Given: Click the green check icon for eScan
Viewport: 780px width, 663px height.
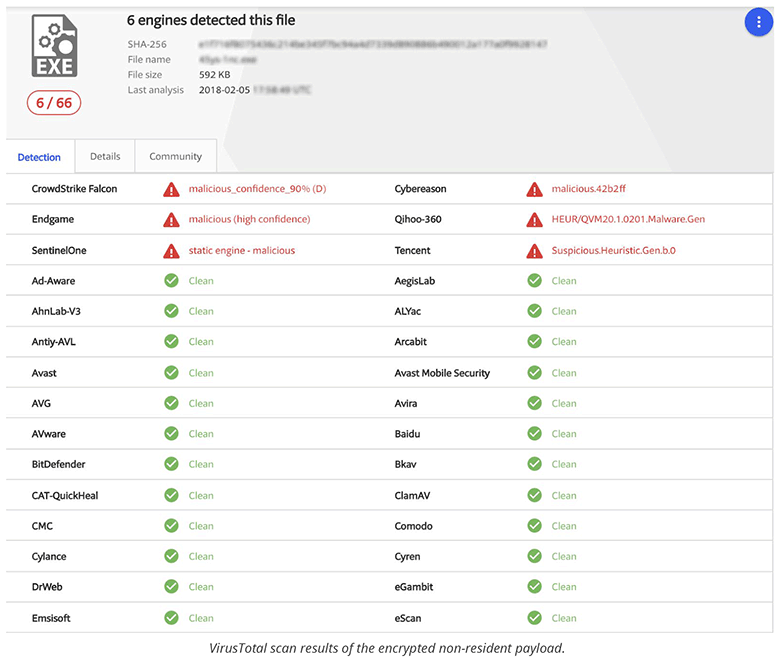Looking at the screenshot, I should (535, 618).
